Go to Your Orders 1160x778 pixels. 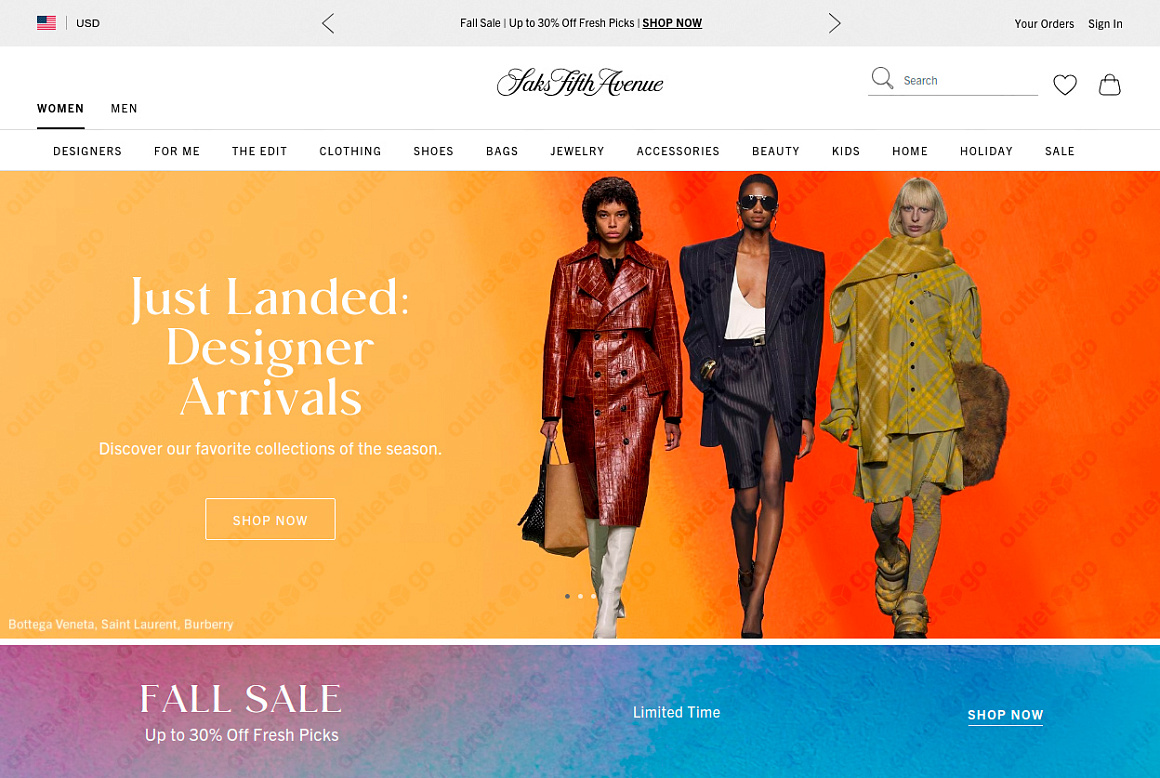click(1044, 24)
